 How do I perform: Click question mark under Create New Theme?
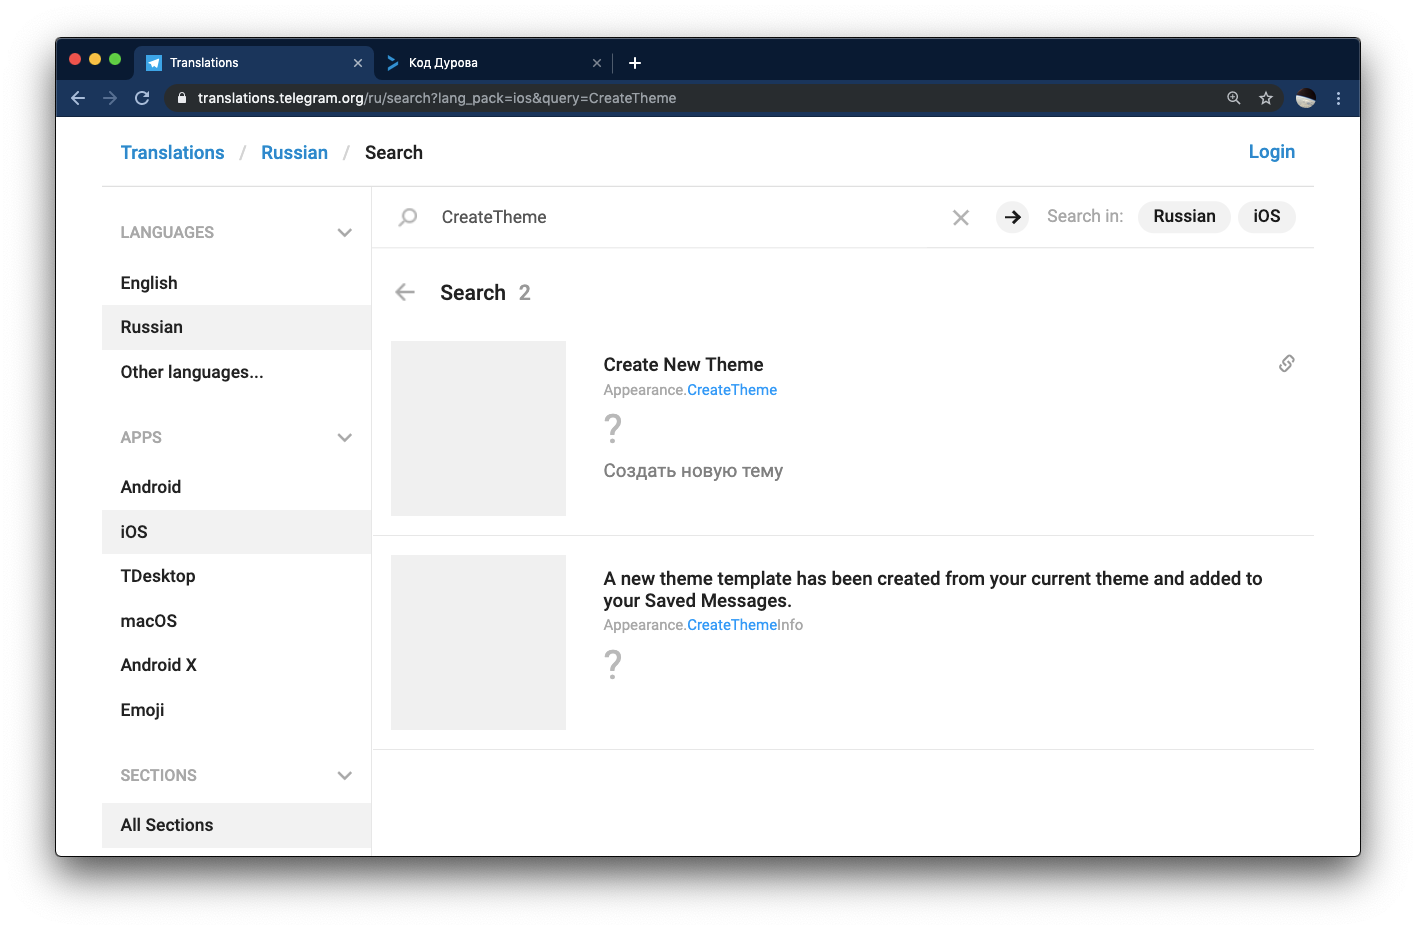(613, 429)
